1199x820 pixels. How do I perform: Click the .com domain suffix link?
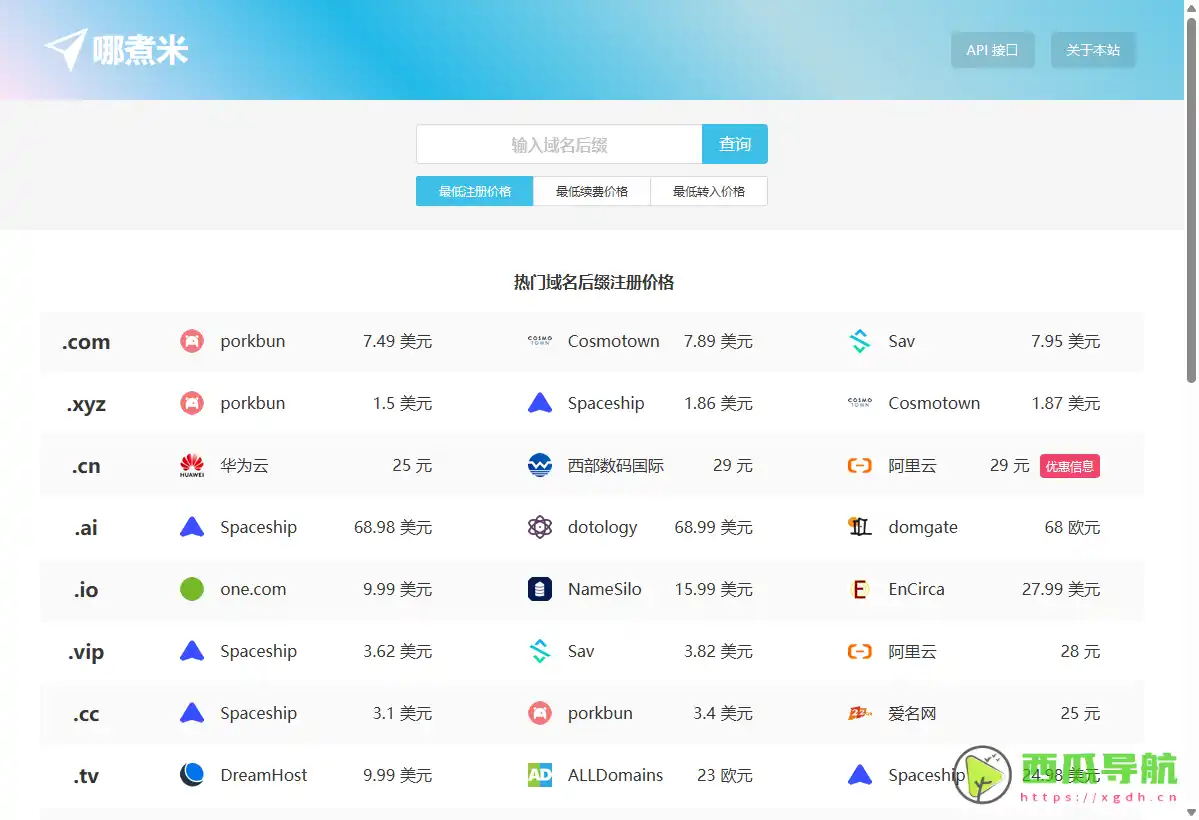tap(86, 342)
